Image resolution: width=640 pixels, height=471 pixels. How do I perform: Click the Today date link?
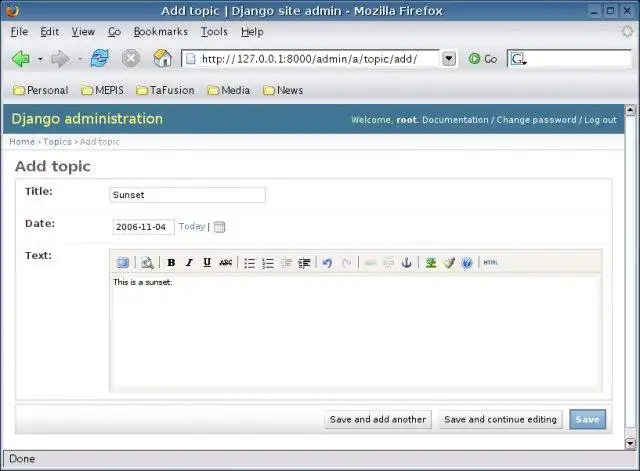191,226
